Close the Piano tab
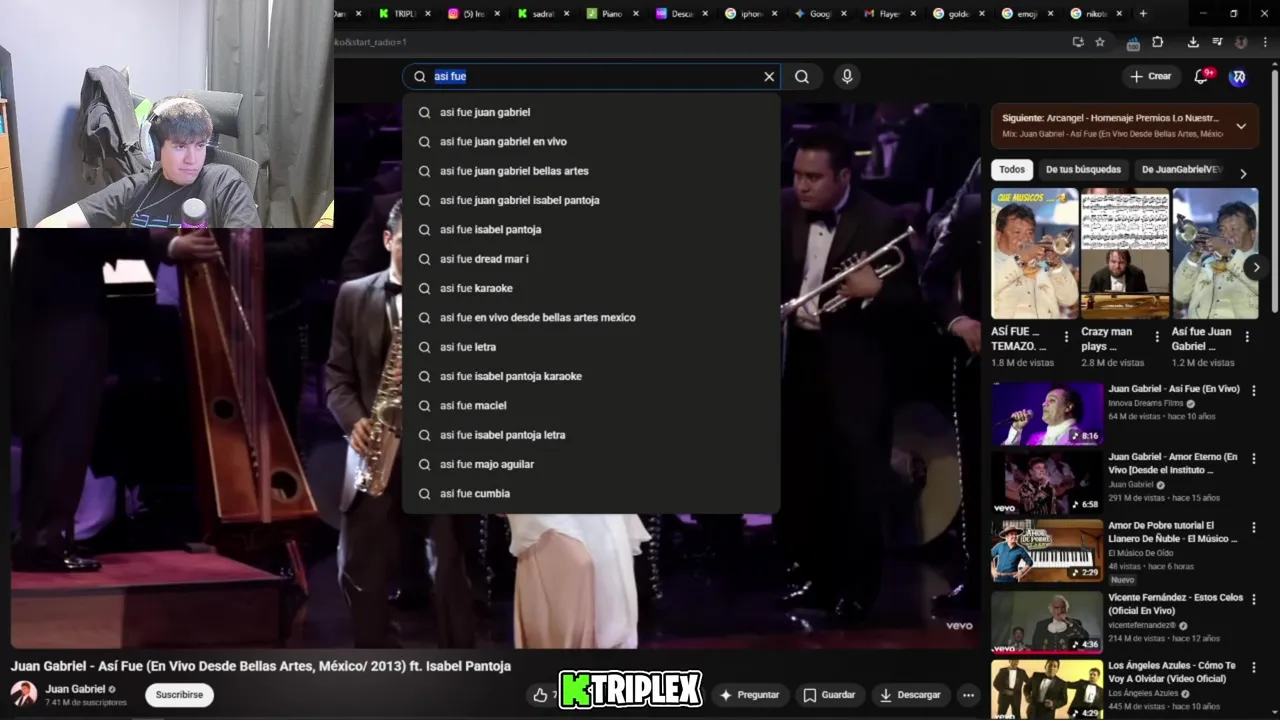 pos(635,13)
